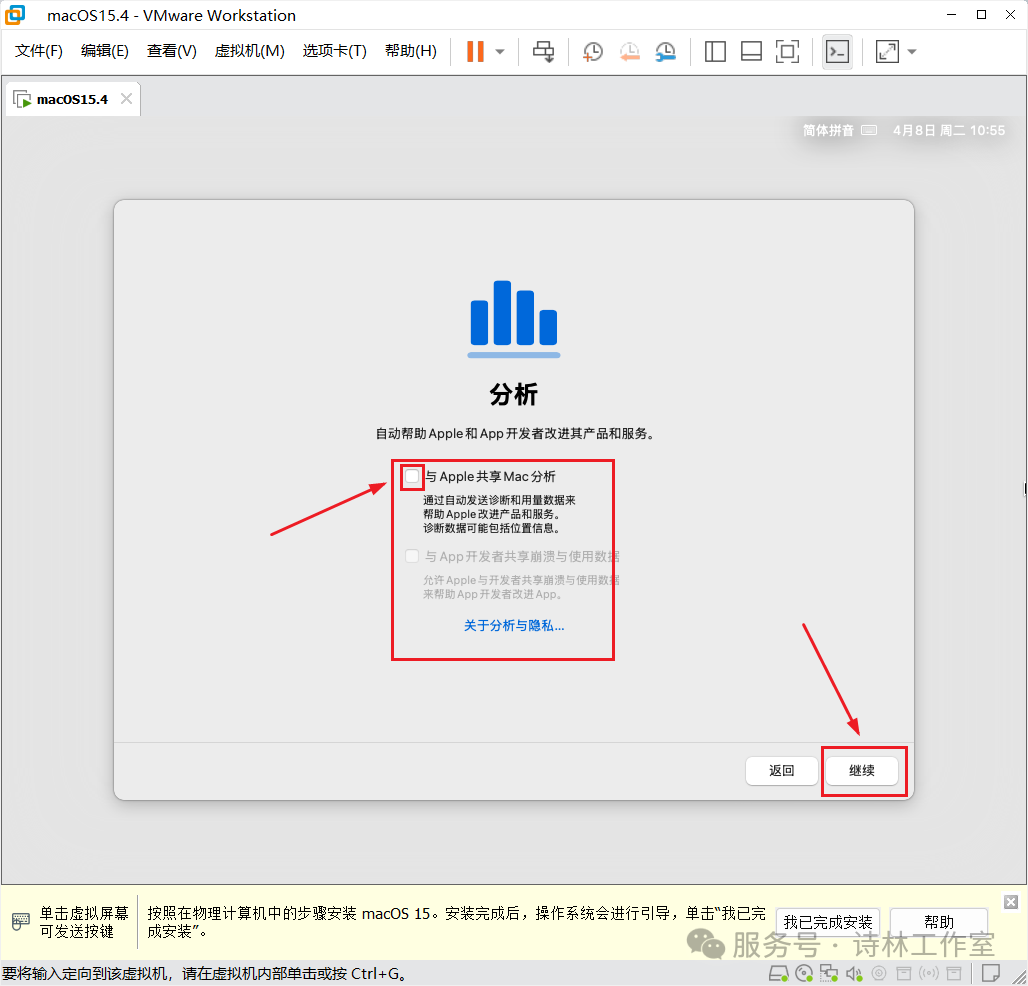Toggle the thumbnail bar layout icon
This screenshot has height=986, width=1028.
751,51
